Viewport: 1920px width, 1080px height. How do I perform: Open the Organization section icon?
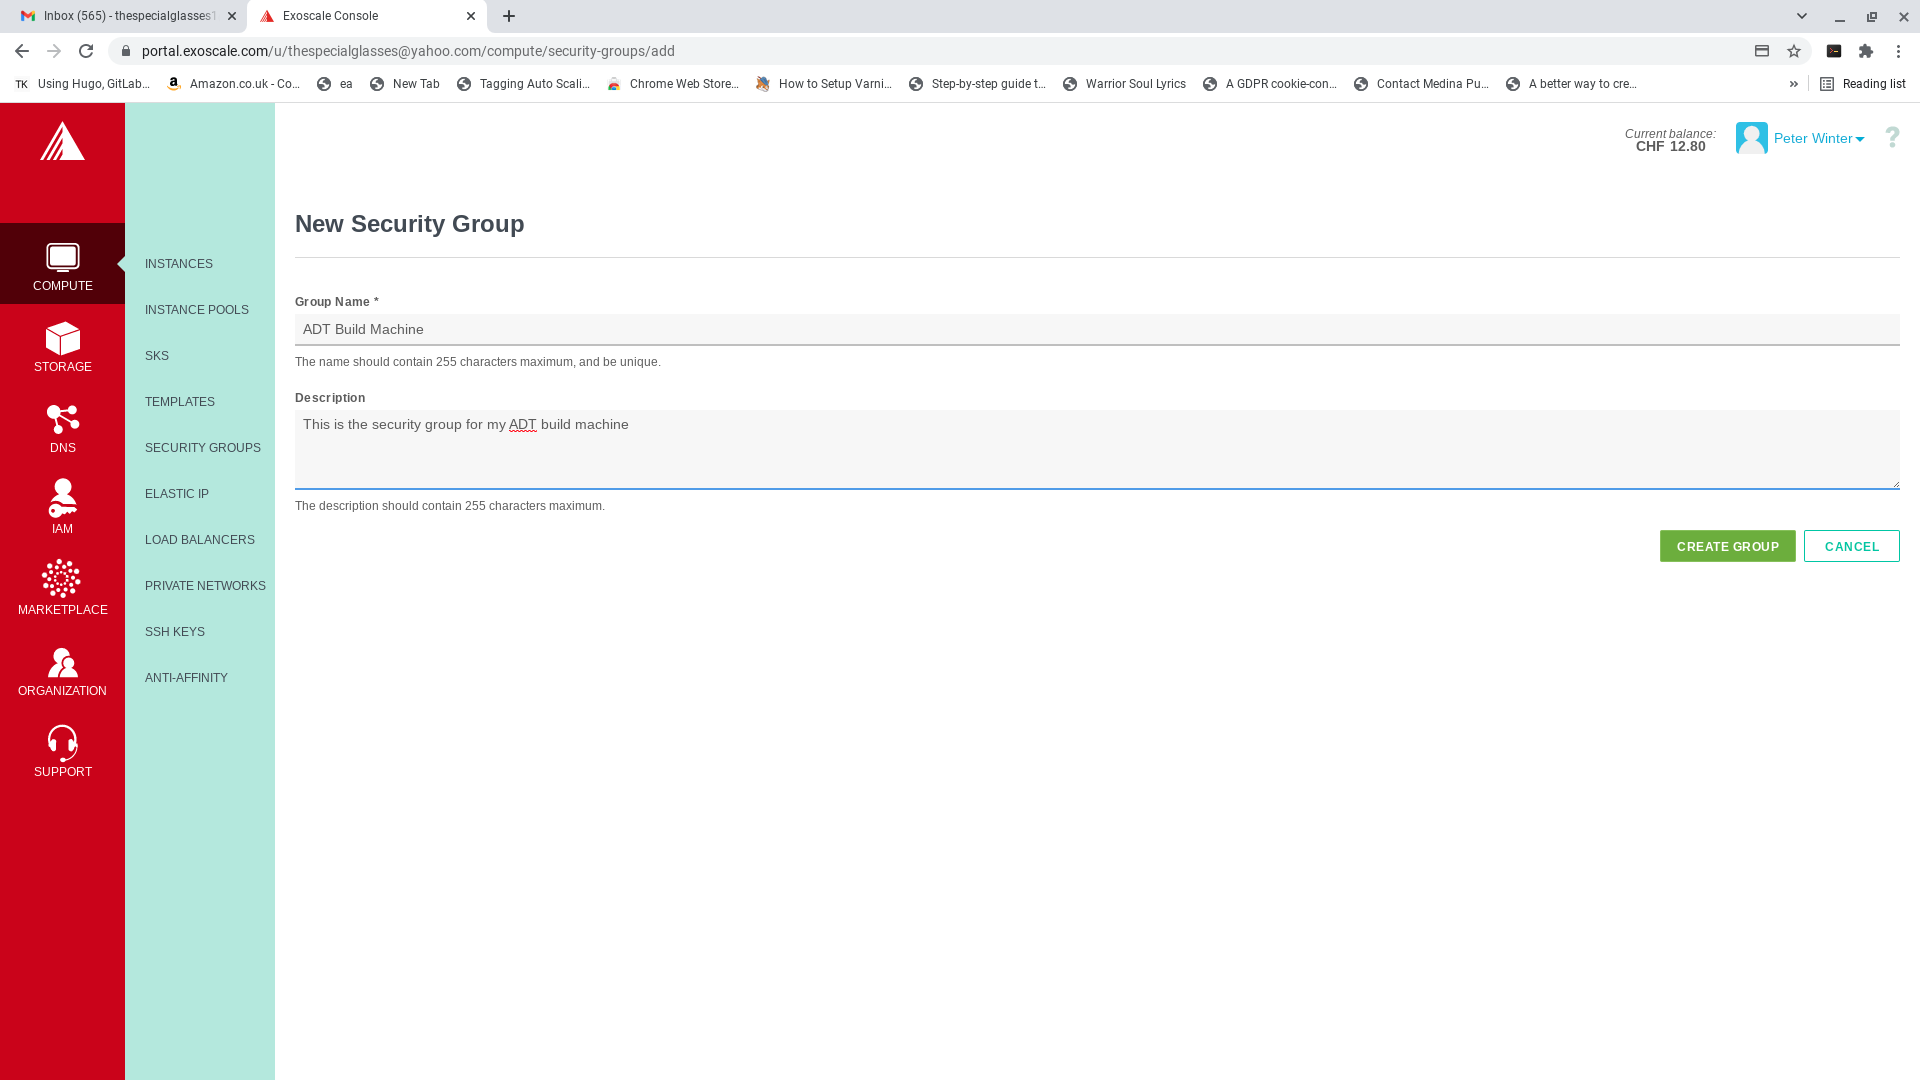pos(62,662)
